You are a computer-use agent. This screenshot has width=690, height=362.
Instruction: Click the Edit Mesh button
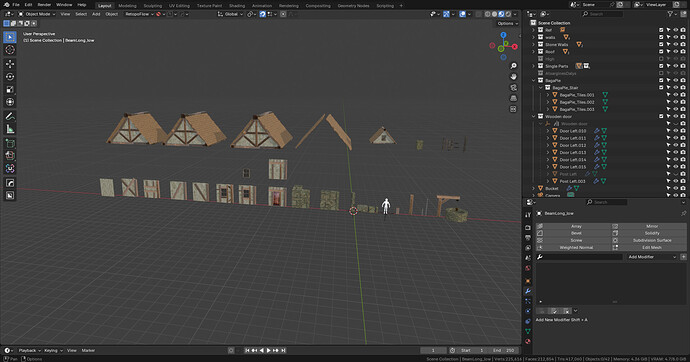[649, 247]
